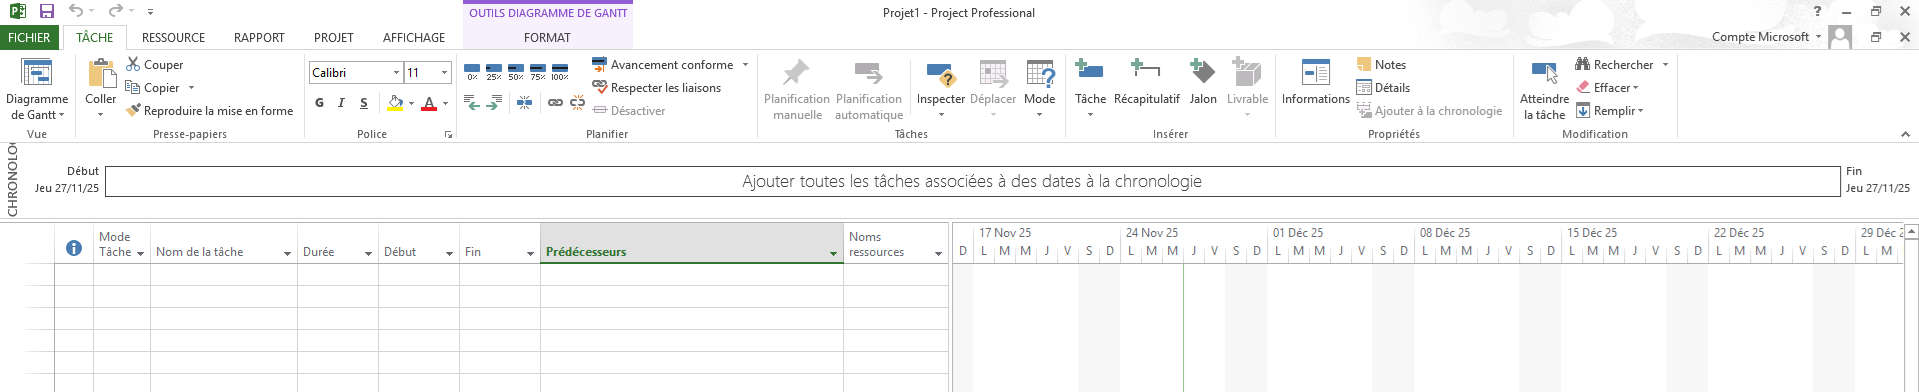This screenshot has height=392, width=1919.
Task: Insert a Récapitulatif summary task
Action: pos(1147,82)
